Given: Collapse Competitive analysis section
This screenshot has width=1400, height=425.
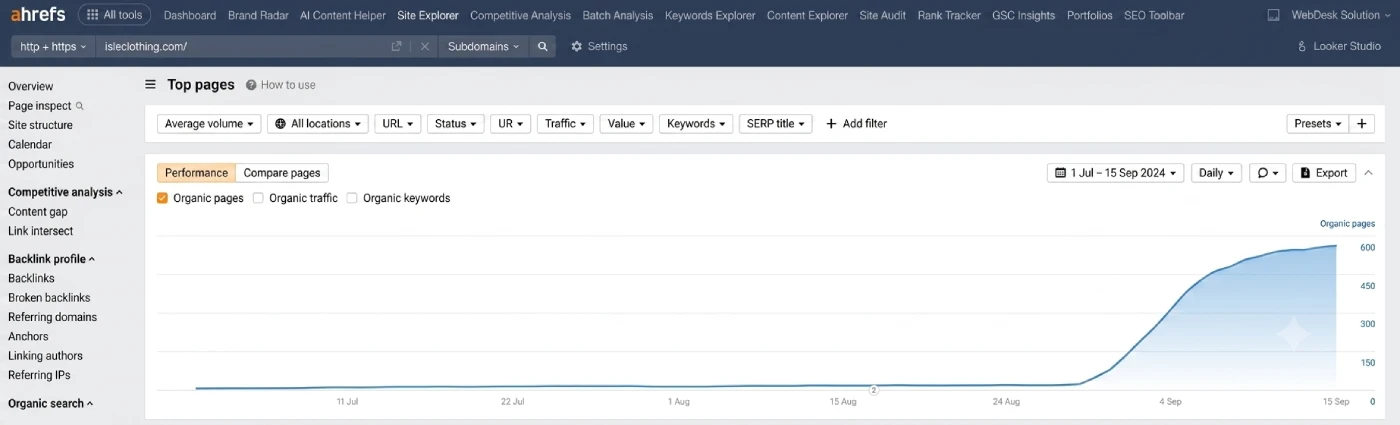Looking at the screenshot, I should click(65, 192).
